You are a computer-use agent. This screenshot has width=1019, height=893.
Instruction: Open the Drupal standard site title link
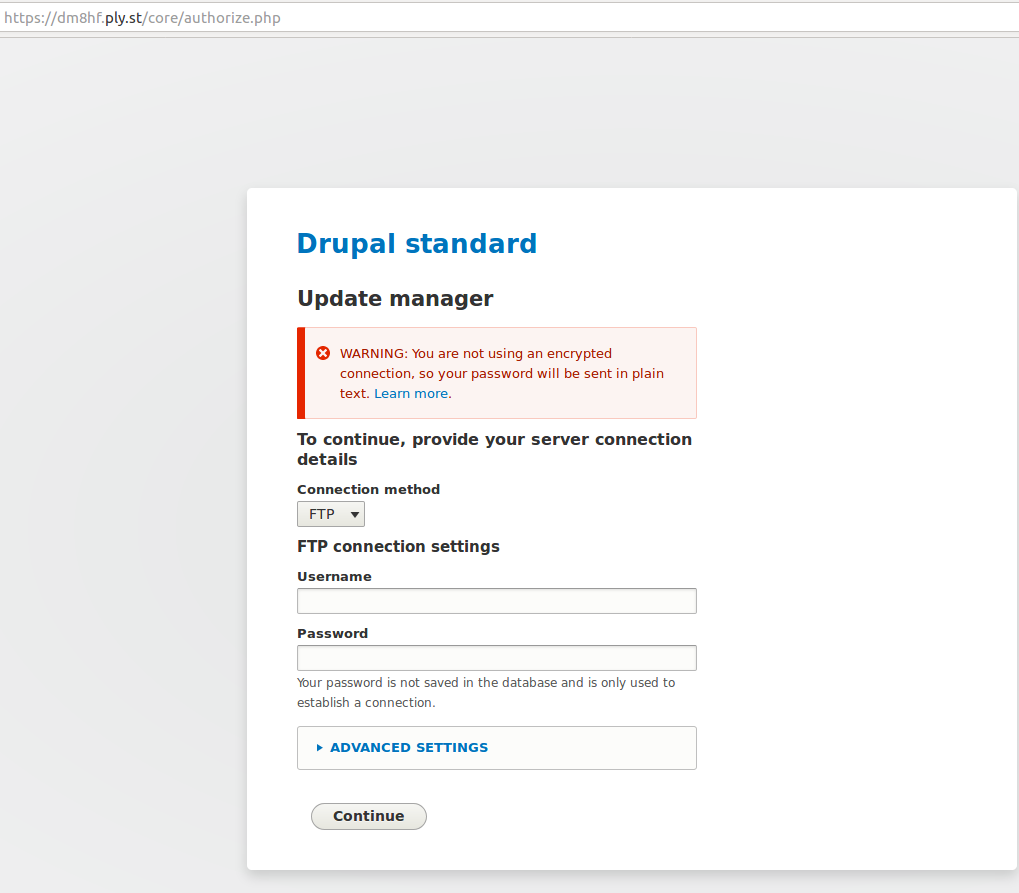[x=417, y=244]
